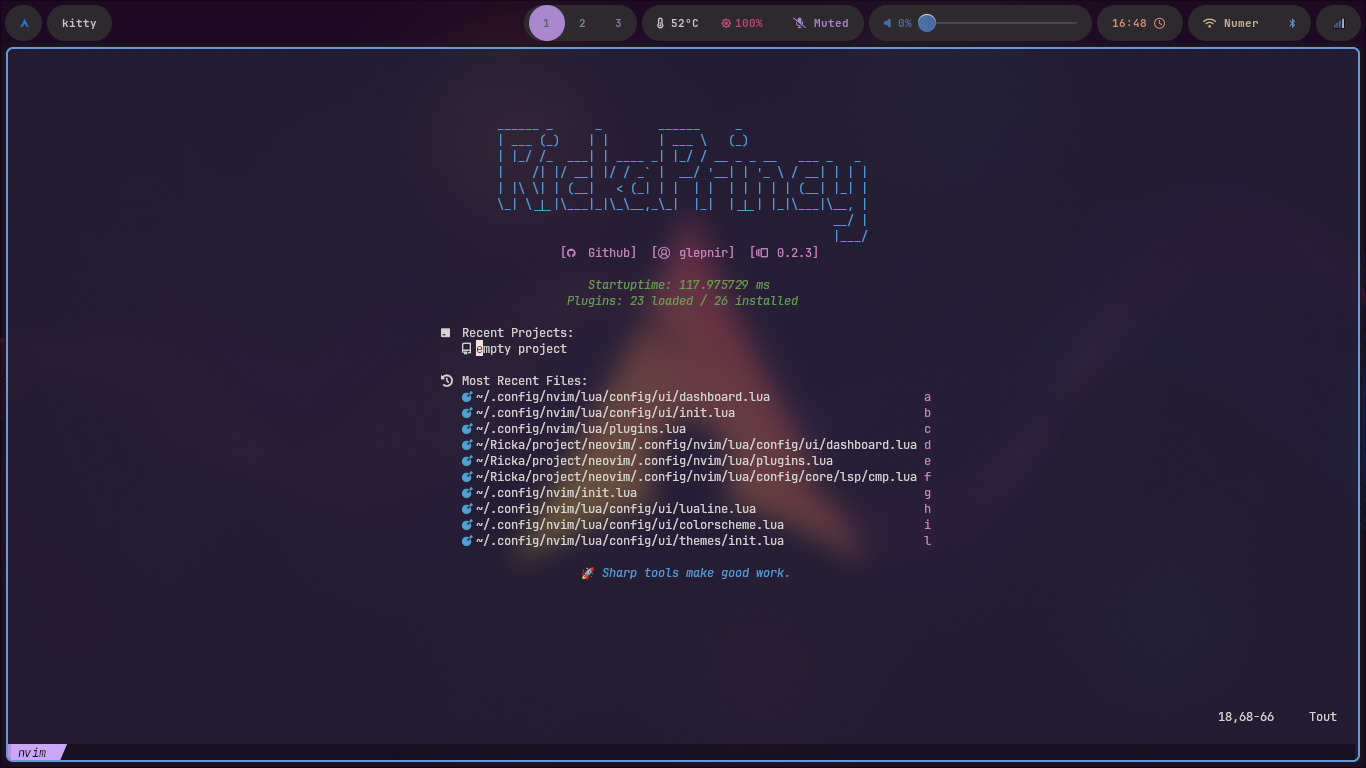Click the Recent Projects section icon
The image size is (1366, 768).
[x=446, y=333]
